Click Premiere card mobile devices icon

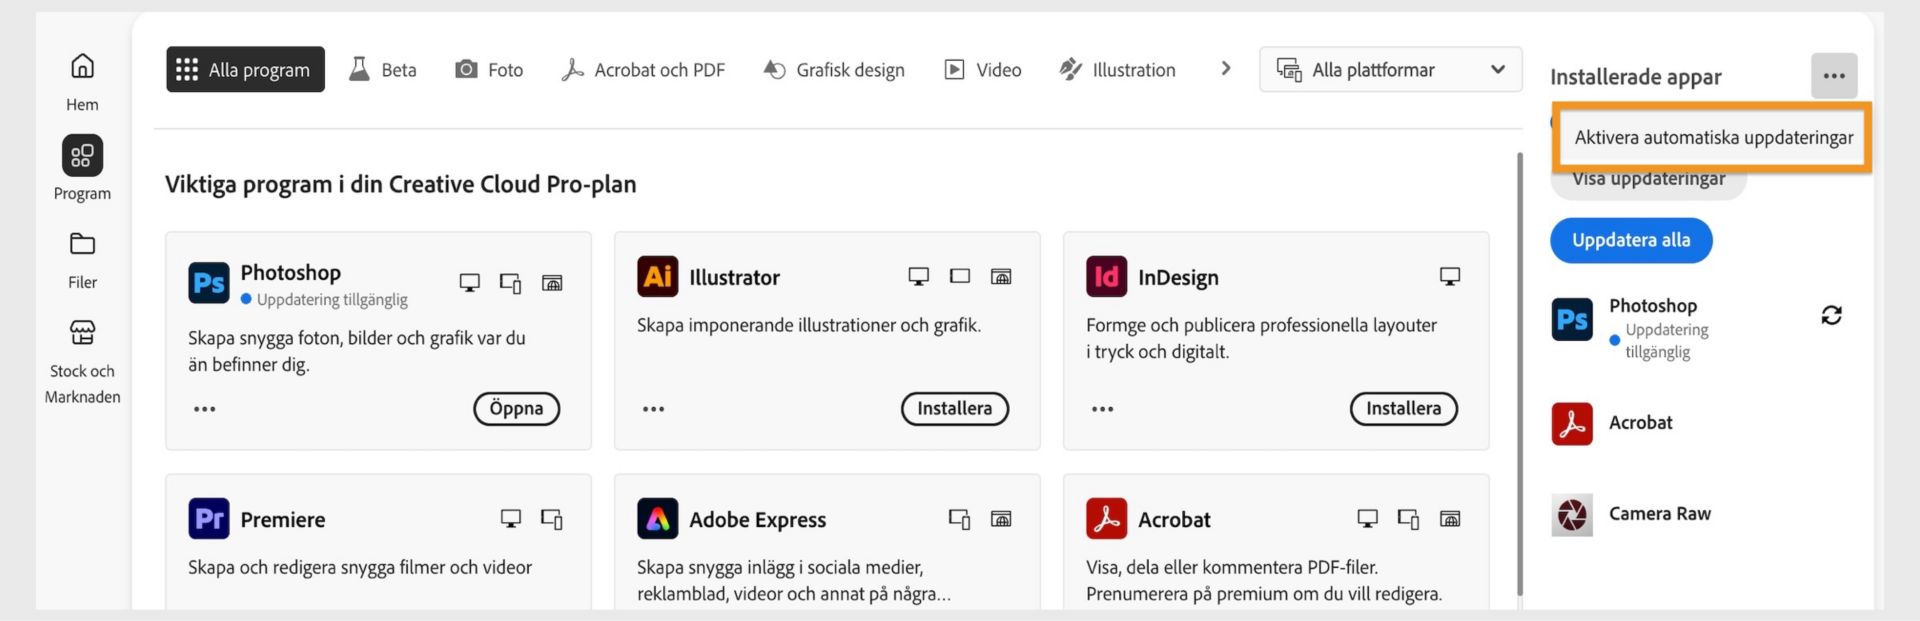pyautogui.click(x=552, y=519)
